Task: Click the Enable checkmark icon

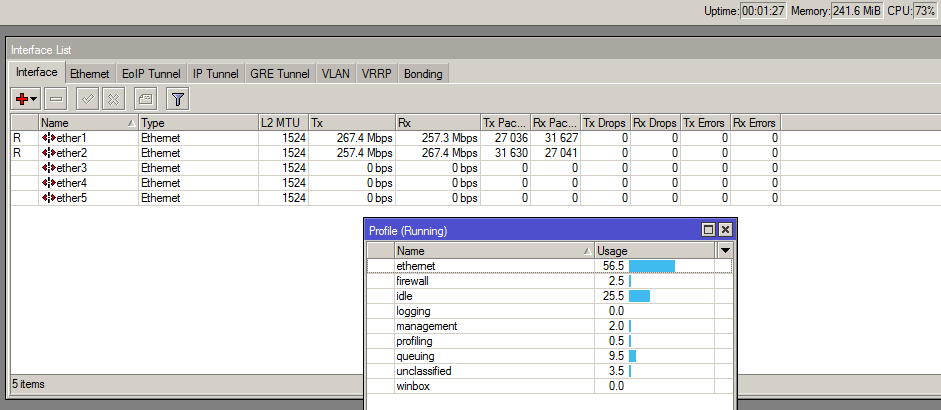Action: pos(88,99)
